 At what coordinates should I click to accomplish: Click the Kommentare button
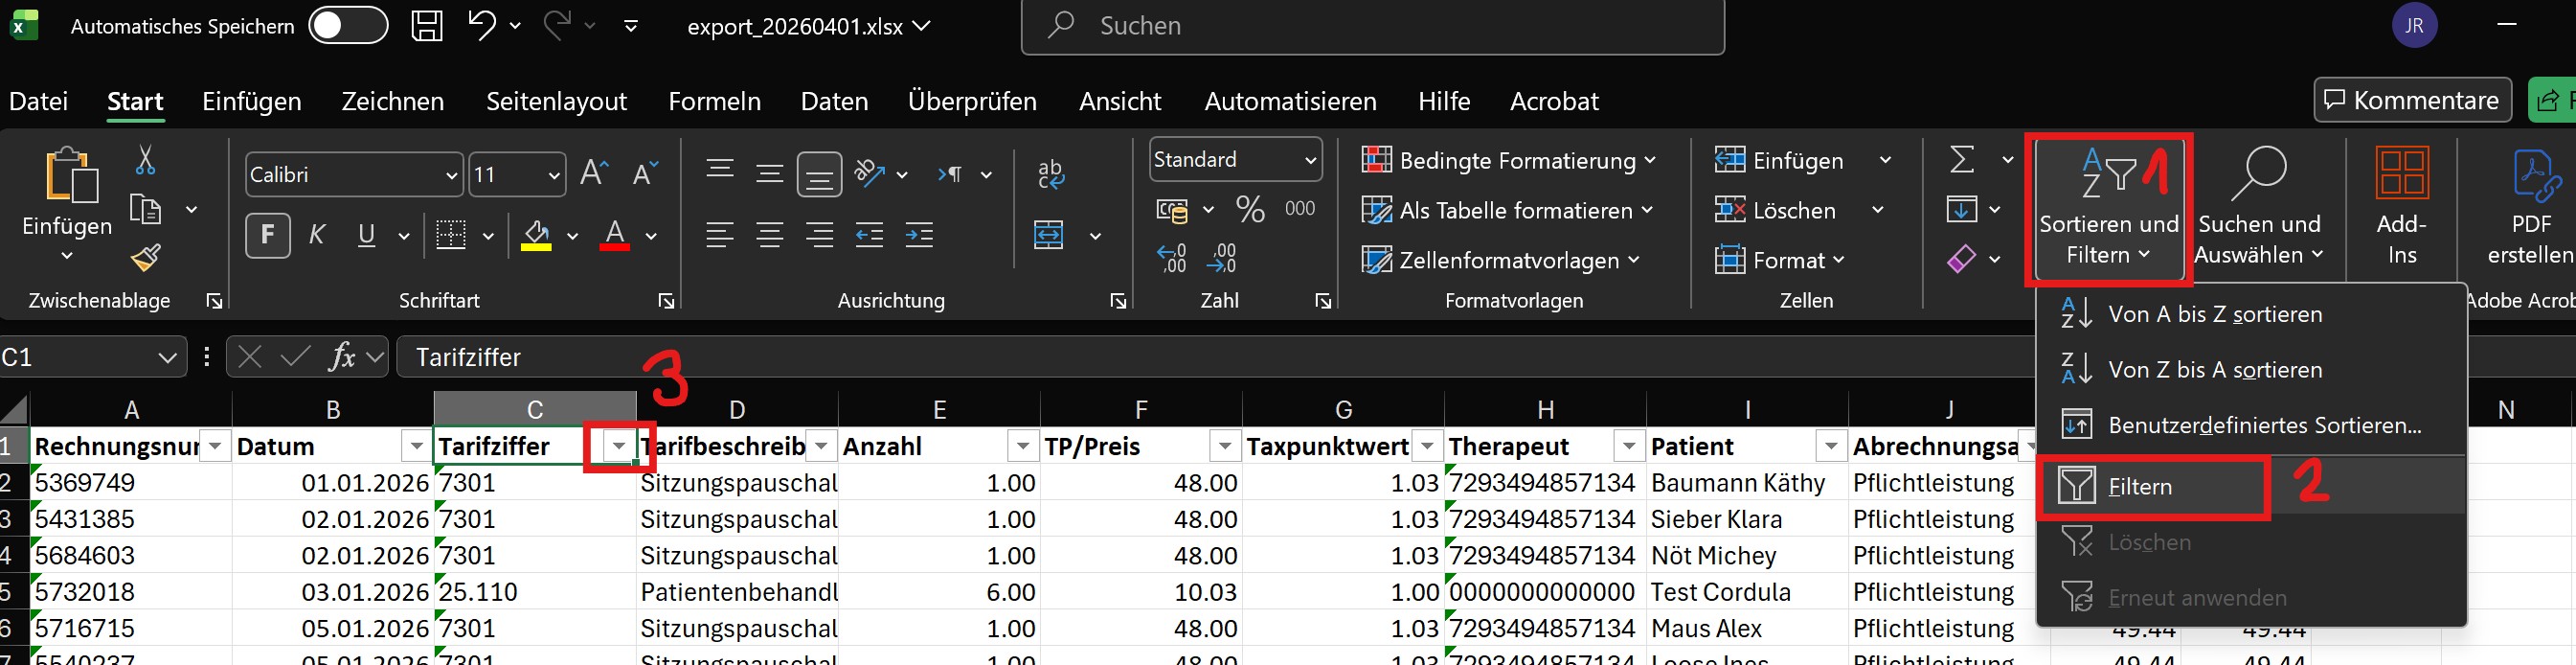click(x=2411, y=100)
